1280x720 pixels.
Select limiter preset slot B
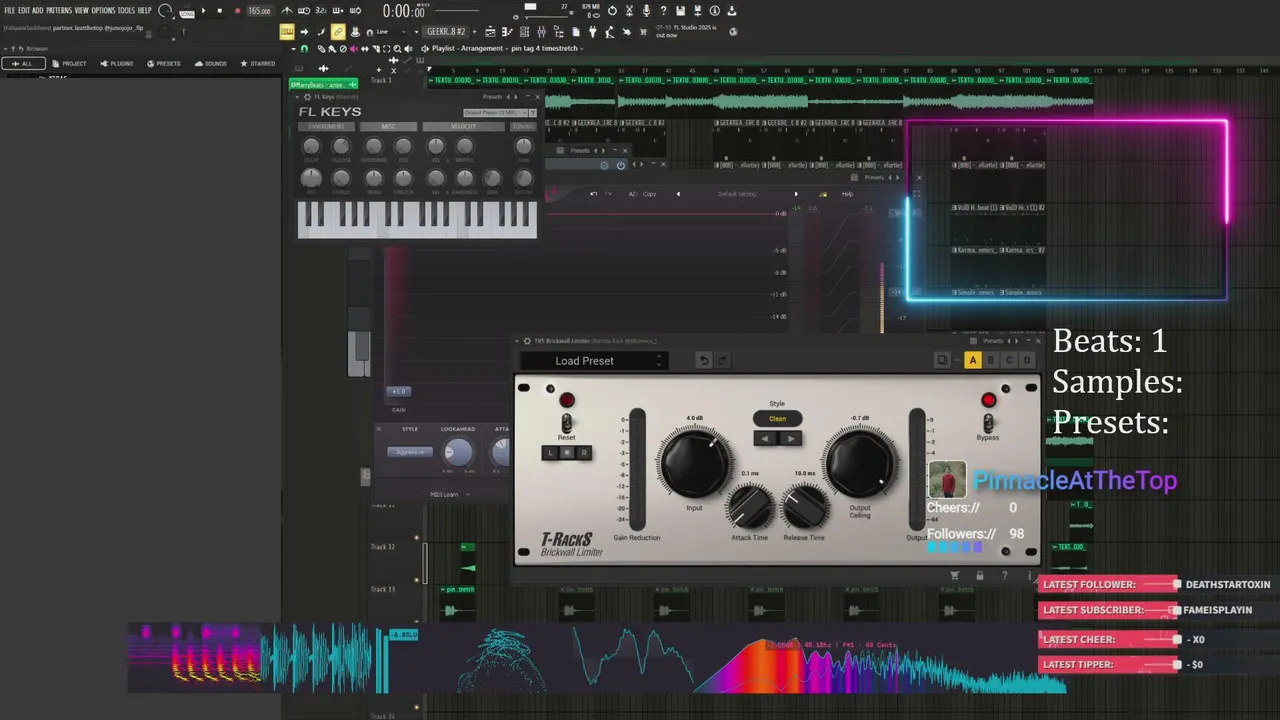tap(991, 360)
